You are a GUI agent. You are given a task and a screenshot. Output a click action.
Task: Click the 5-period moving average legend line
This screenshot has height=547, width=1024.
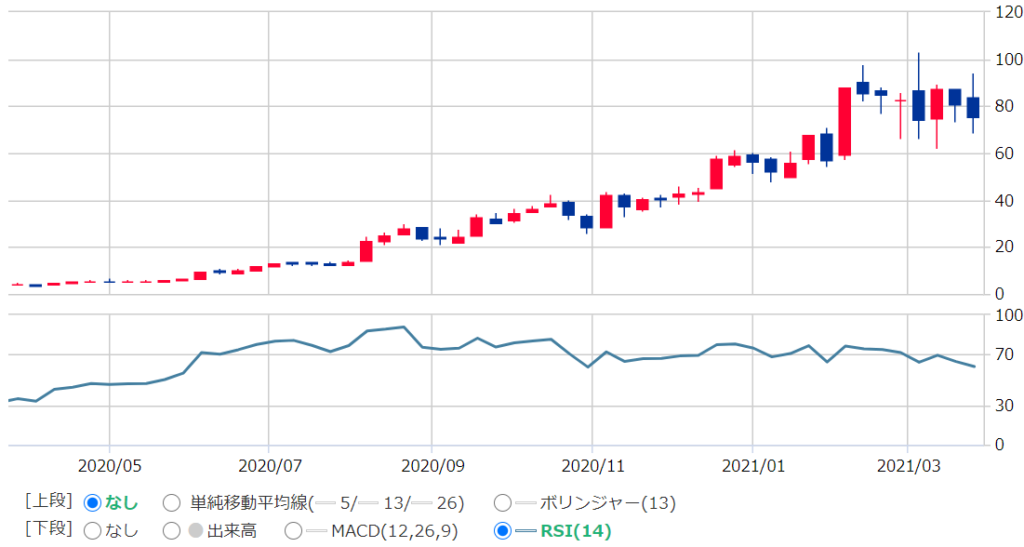pos(327,502)
